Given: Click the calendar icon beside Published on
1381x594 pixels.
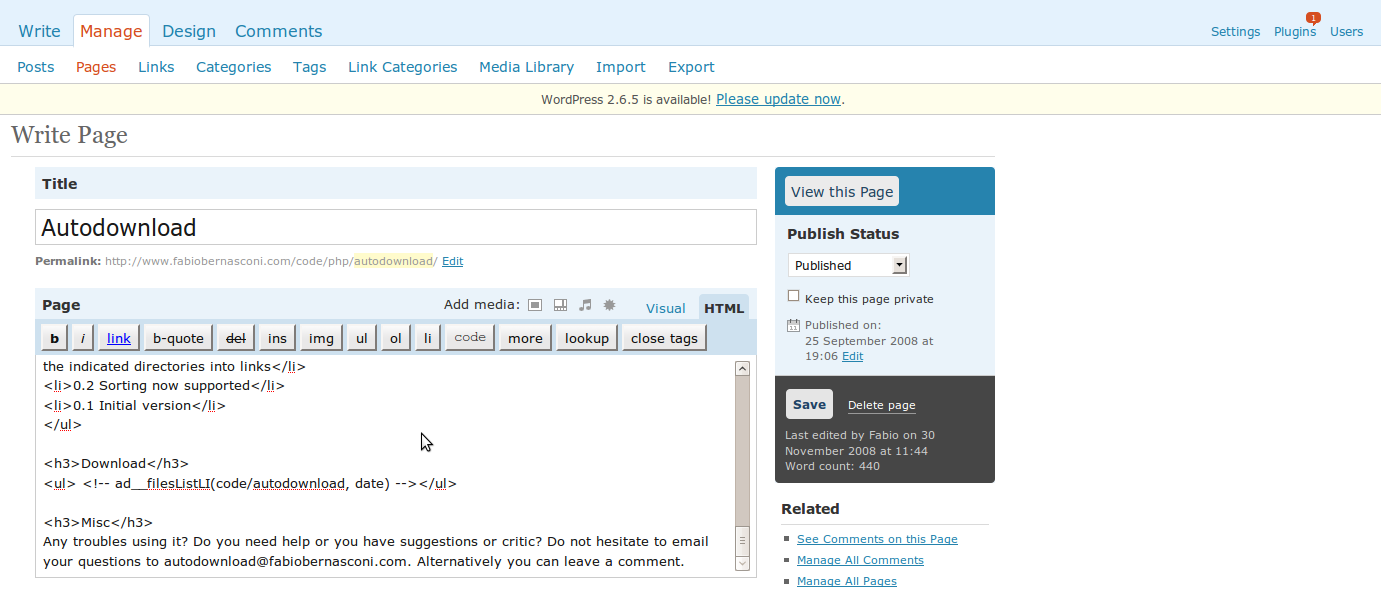Looking at the screenshot, I should pyautogui.click(x=793, y=325).
